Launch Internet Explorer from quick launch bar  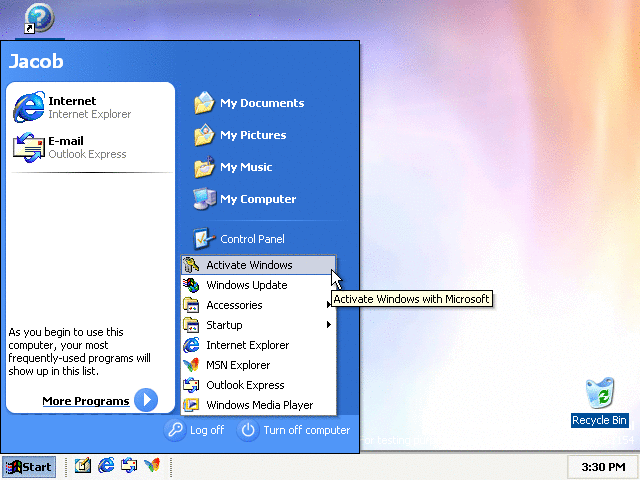click(106, 465)
